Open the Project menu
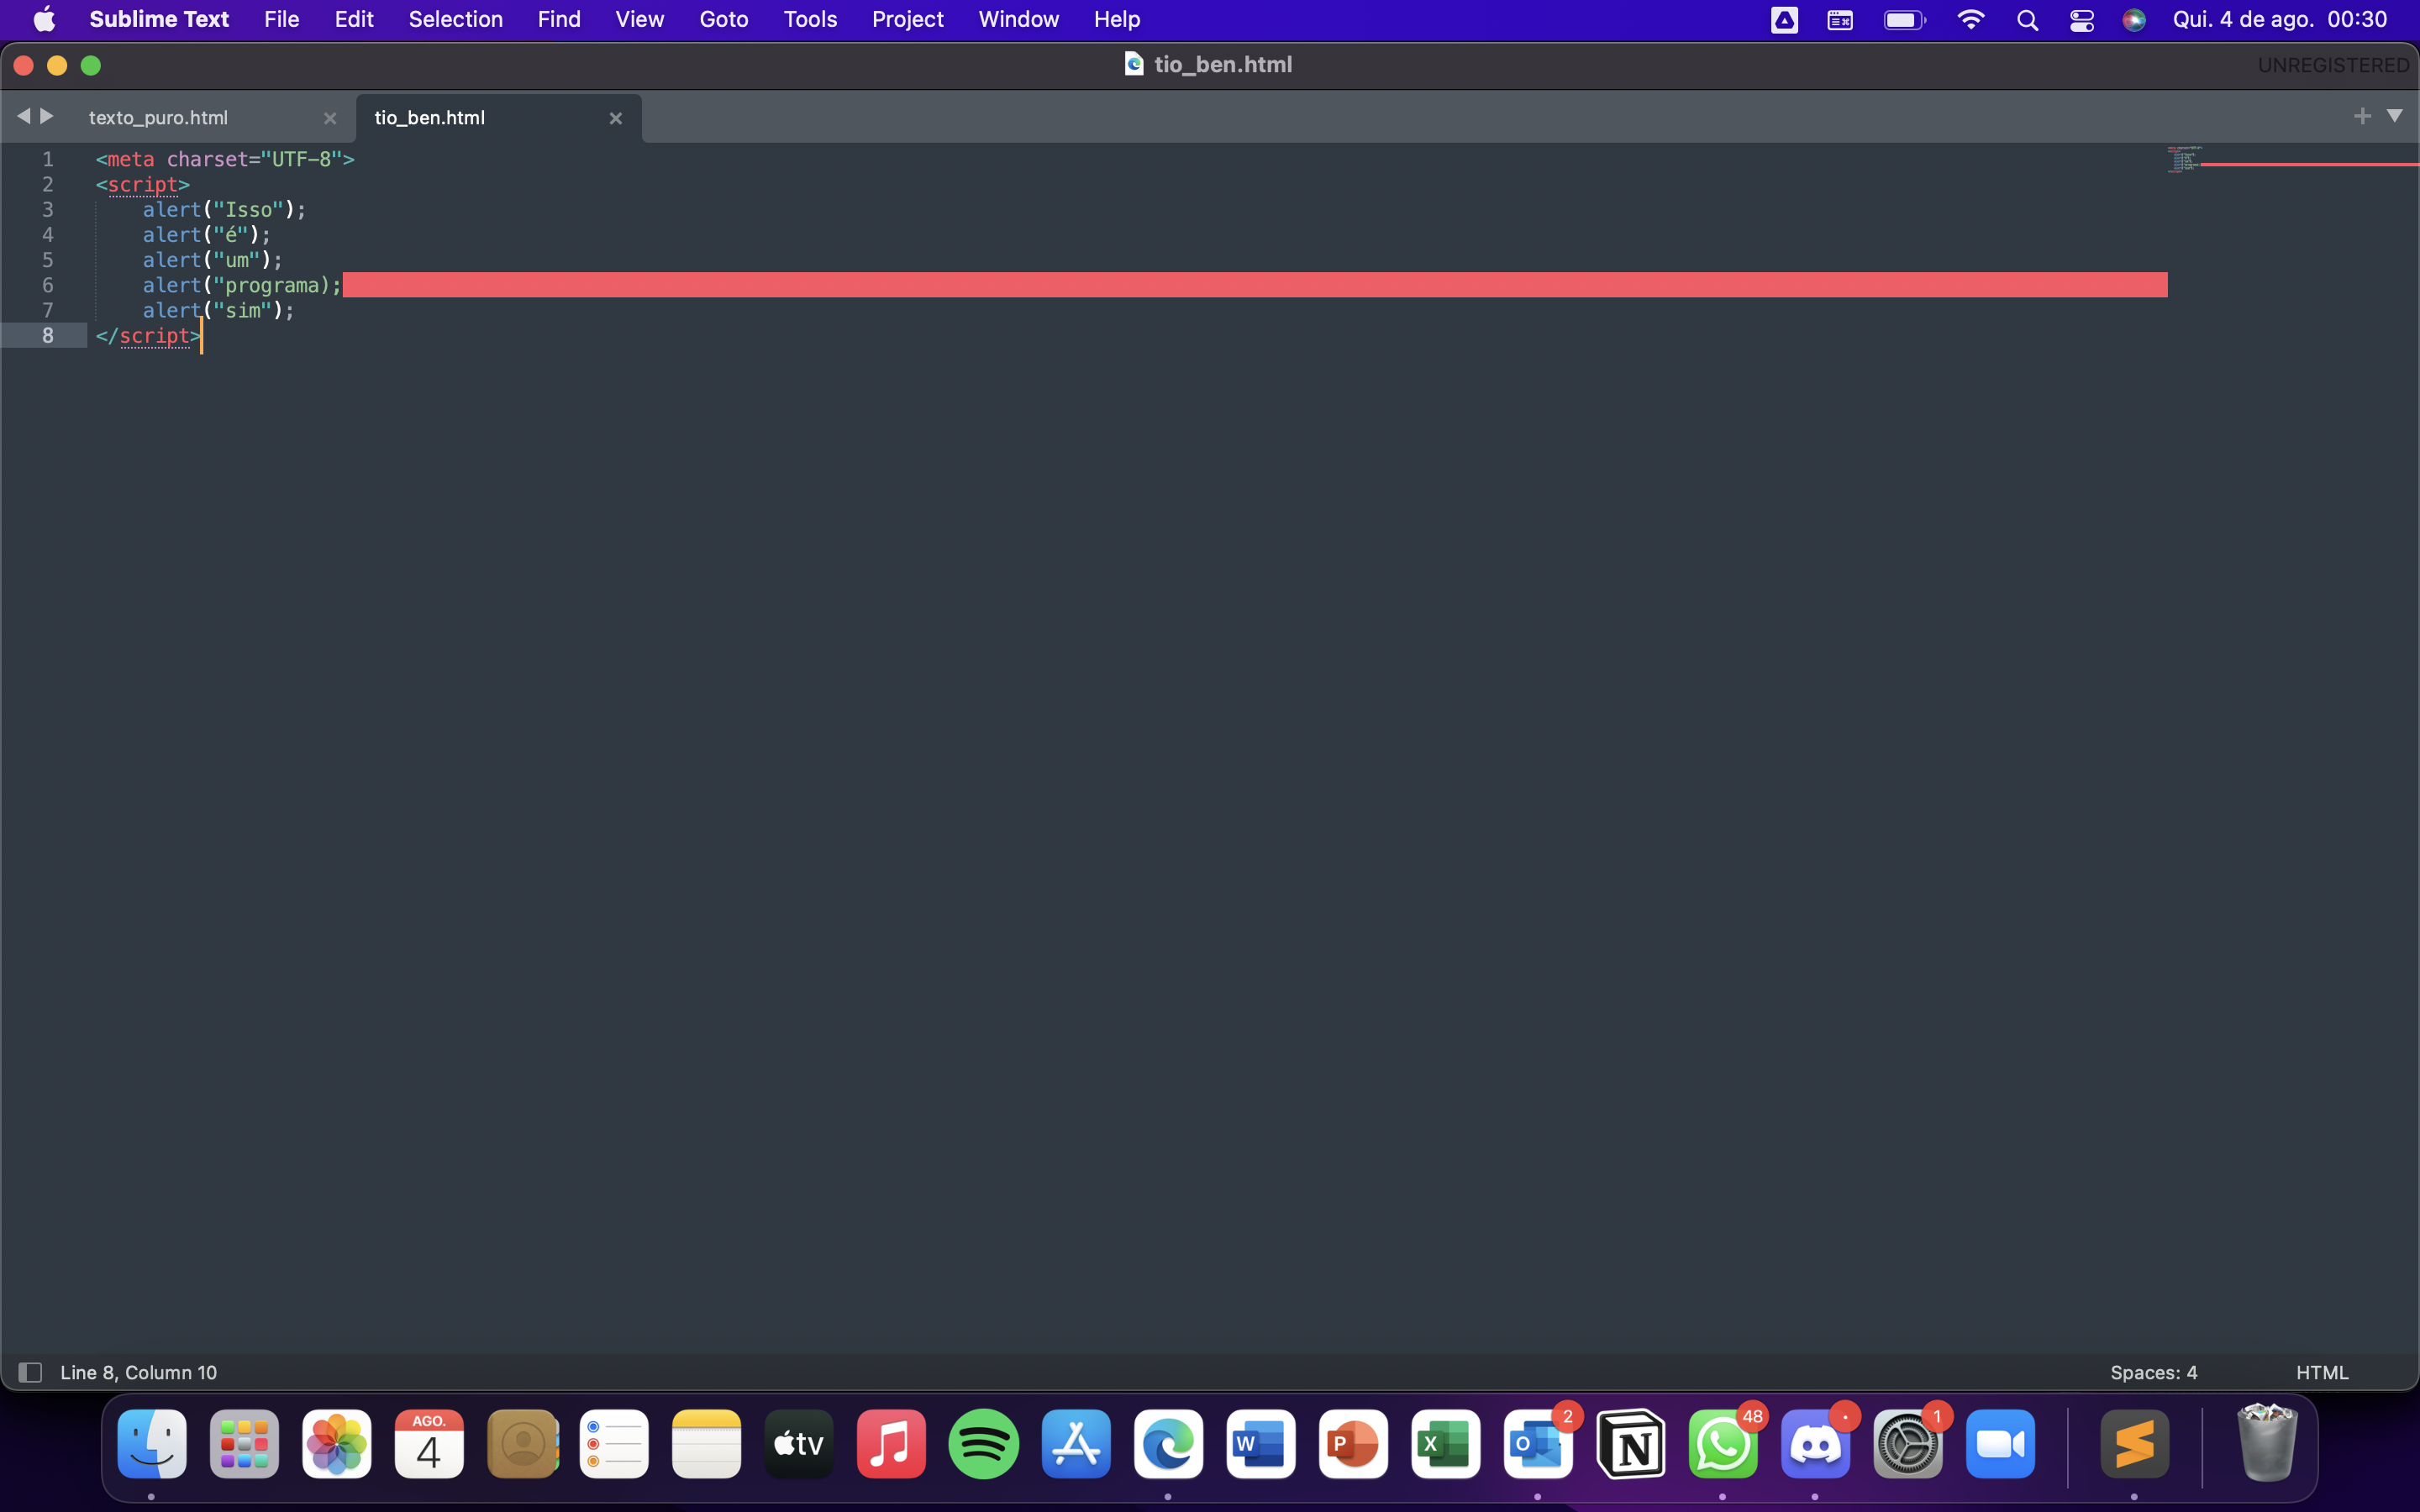This screenshot has height=1512, width=2420. point(907,19)
